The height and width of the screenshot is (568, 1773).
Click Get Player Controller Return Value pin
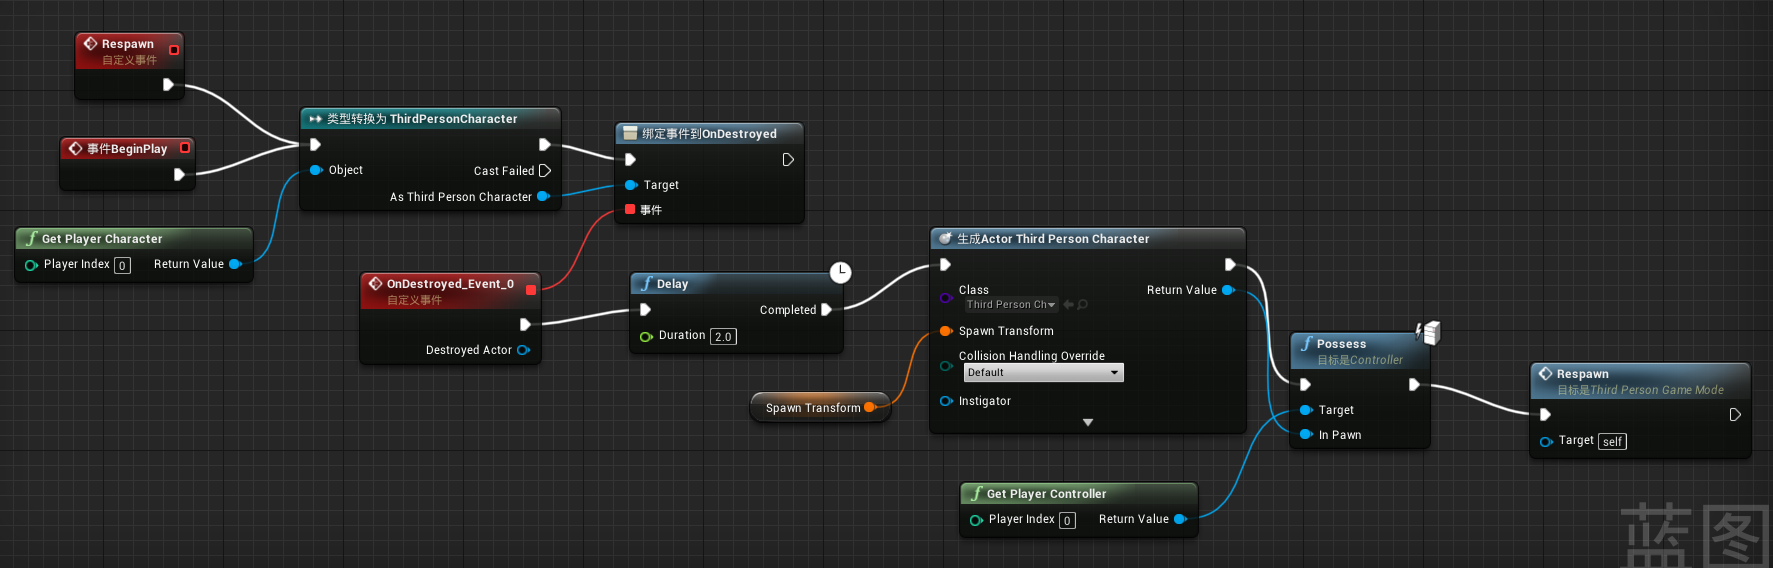pos(1181,519)
